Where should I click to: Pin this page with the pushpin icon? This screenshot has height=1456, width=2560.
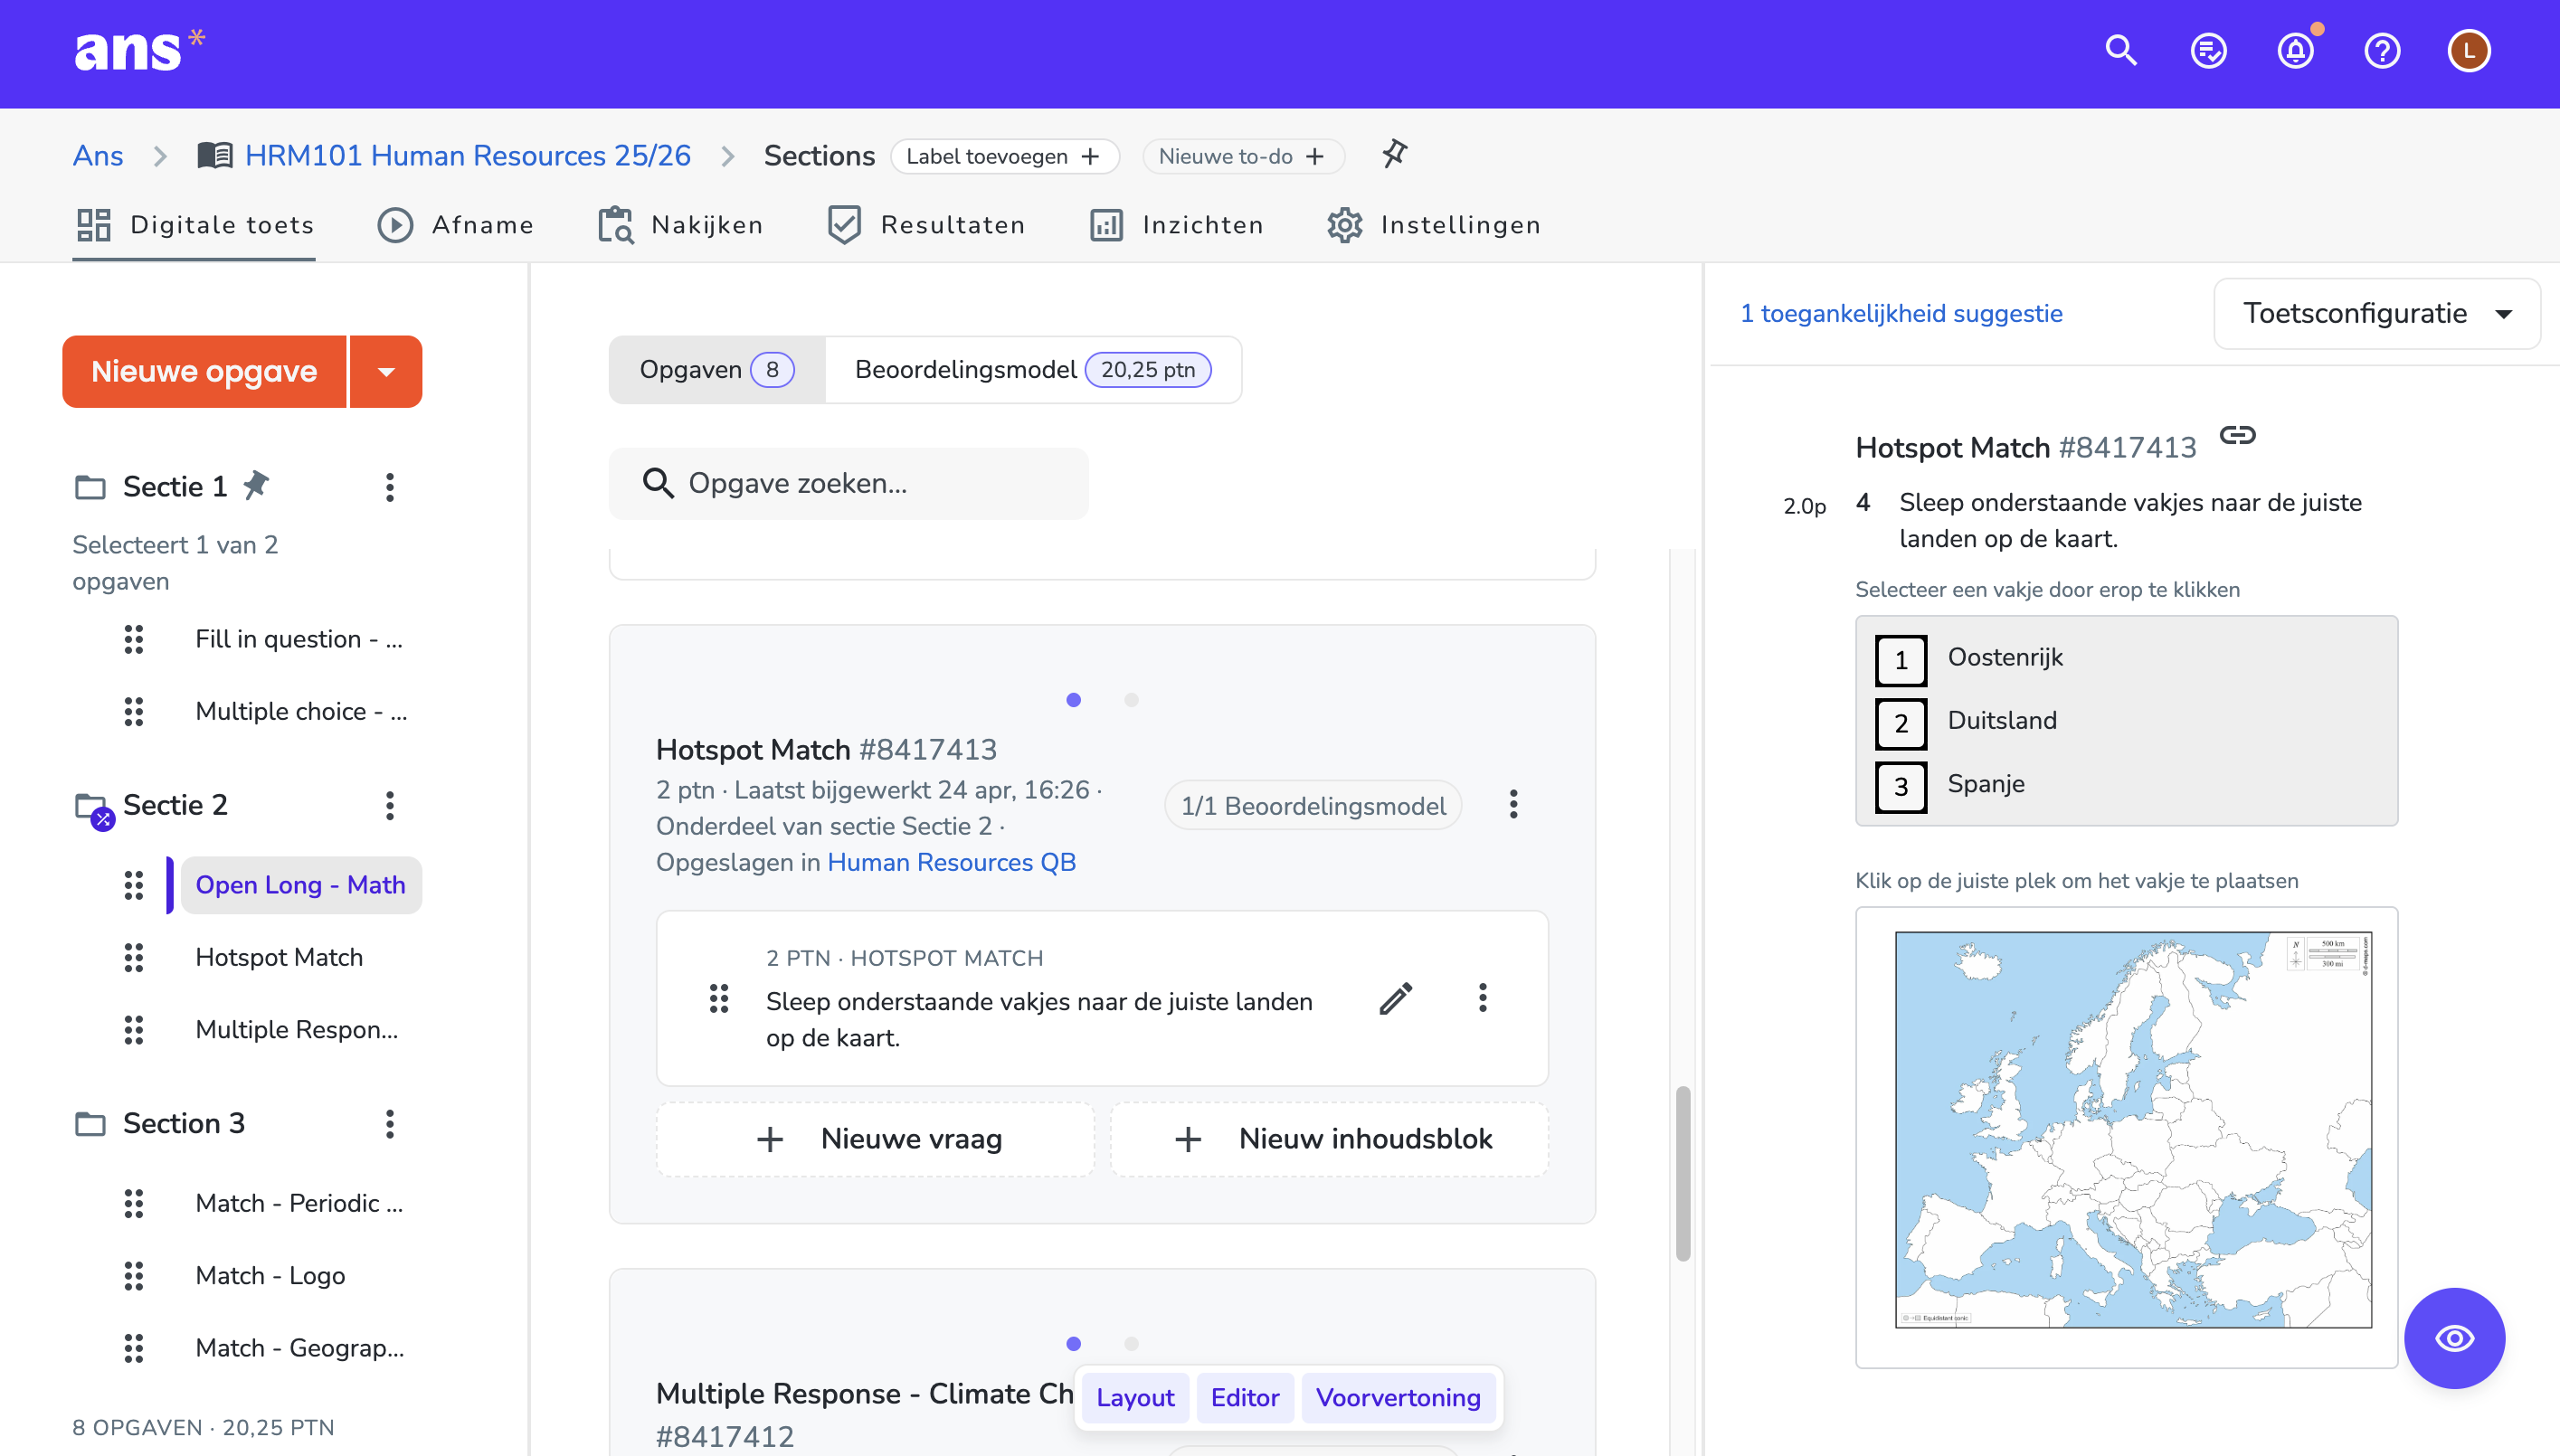point(1394,154)
